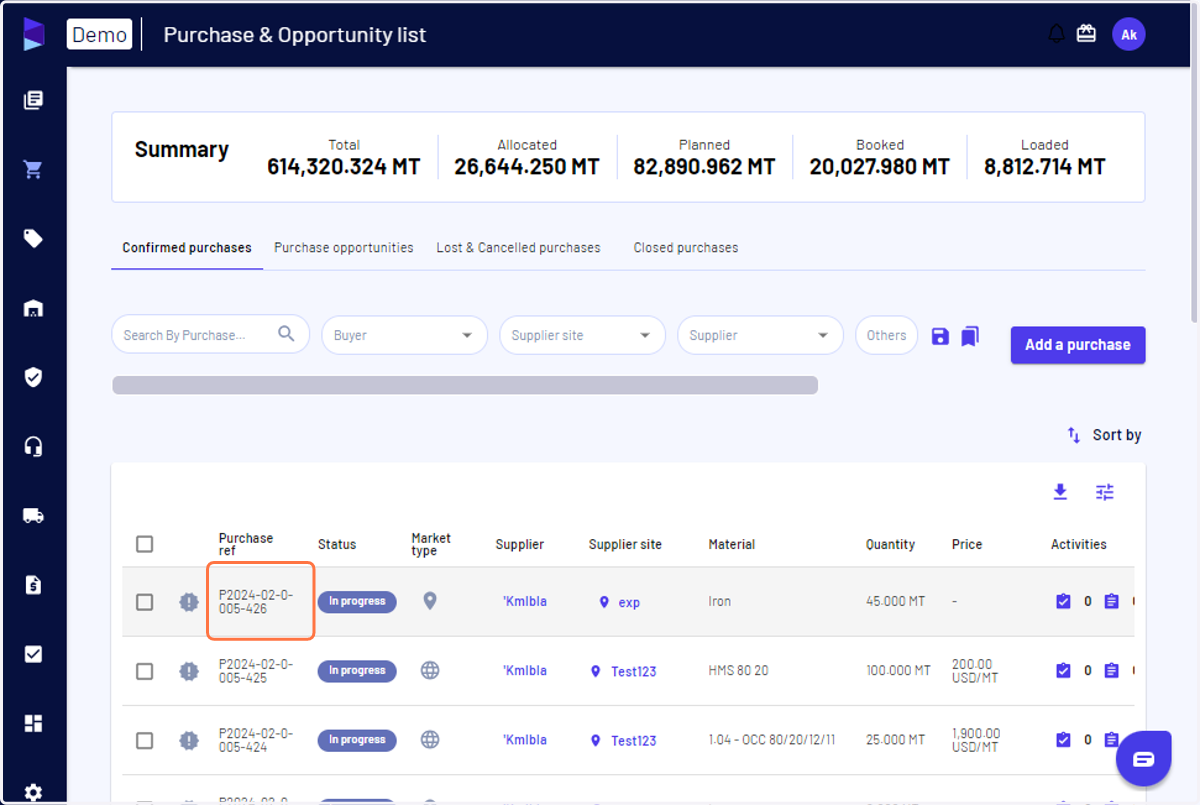Screen dimensions: 1200x805
Task: Expand the Supplier site dropdown filter
Action: tap(582, 335)
